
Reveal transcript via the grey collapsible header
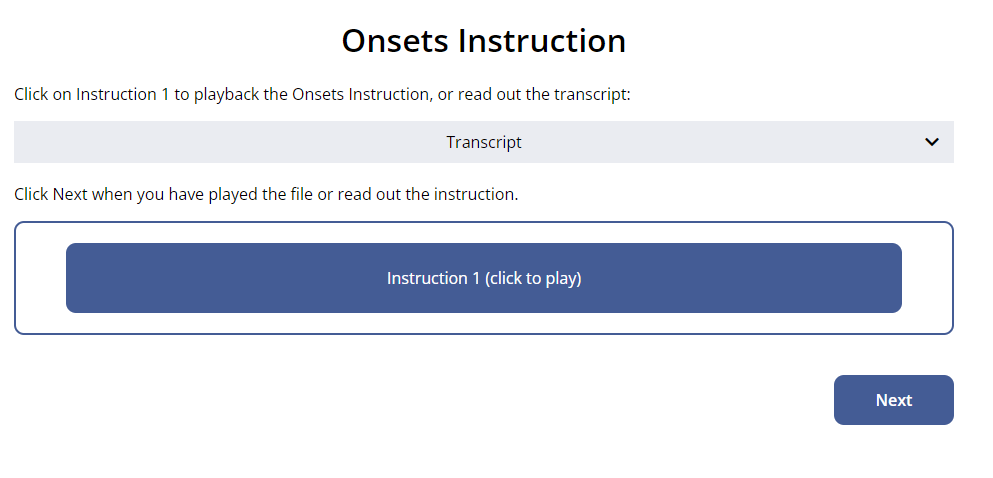484,142
